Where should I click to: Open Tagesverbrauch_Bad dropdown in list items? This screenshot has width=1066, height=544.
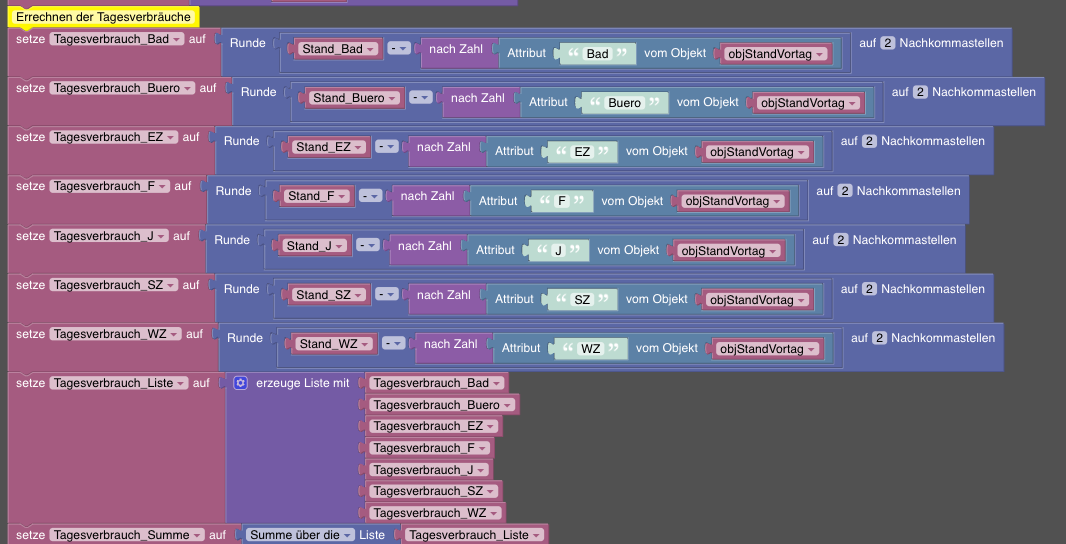[436, 384]
